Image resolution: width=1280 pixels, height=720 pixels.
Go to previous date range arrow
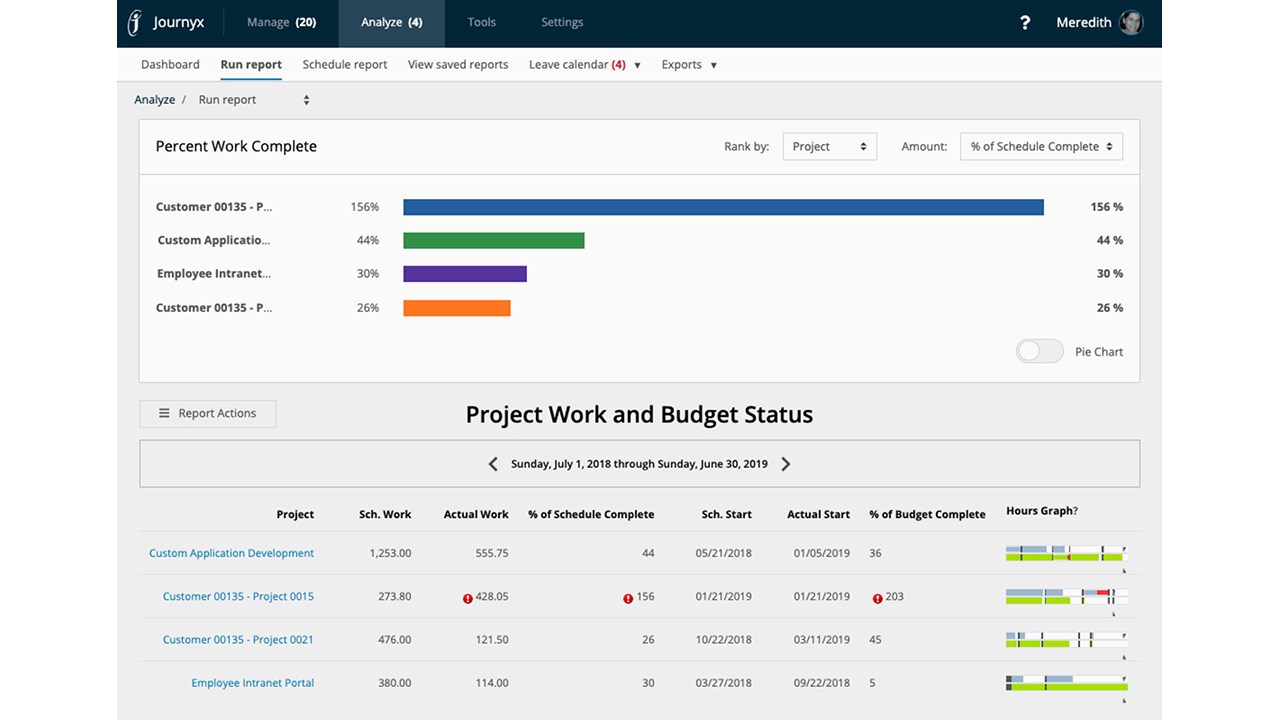(x=493, y=464)
